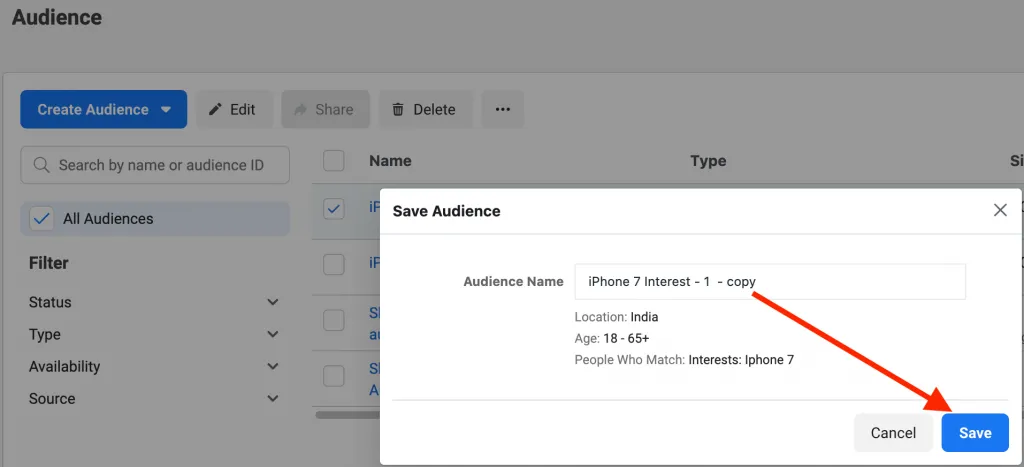Click the Save Audience dialog title
The image size is (1024, 467).
446,211
